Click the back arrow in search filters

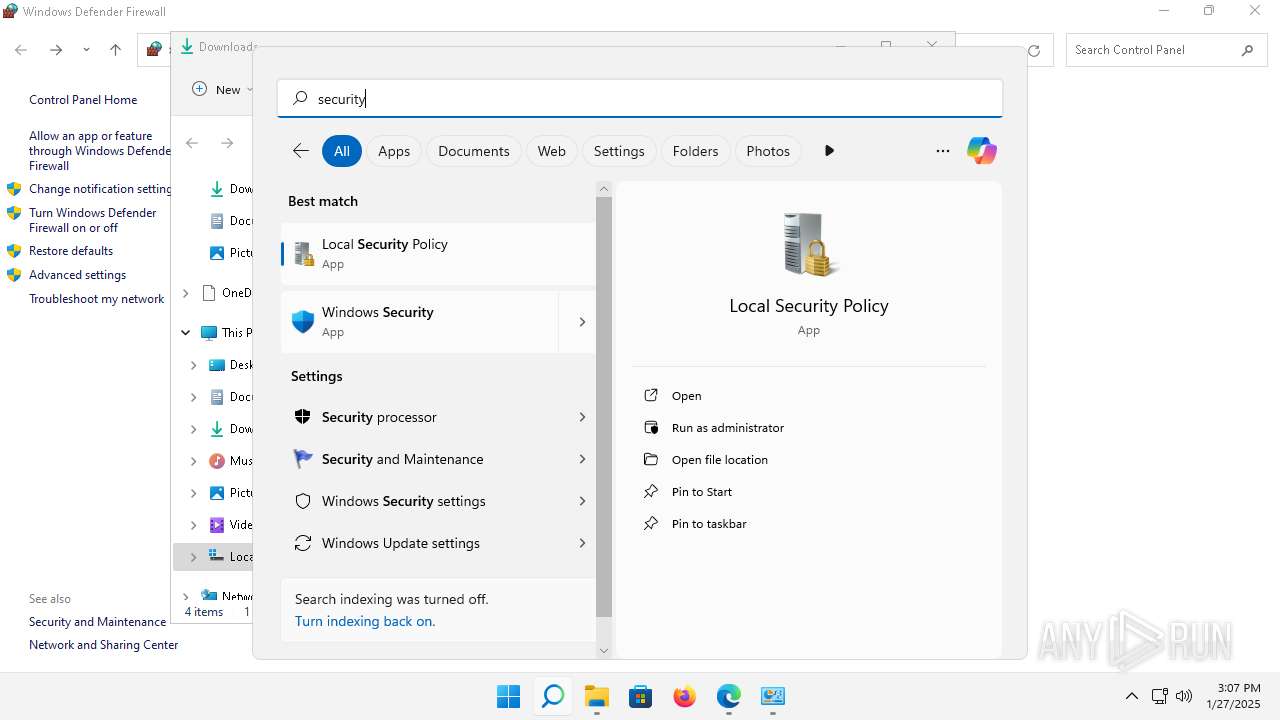click(x=300, y=151)
